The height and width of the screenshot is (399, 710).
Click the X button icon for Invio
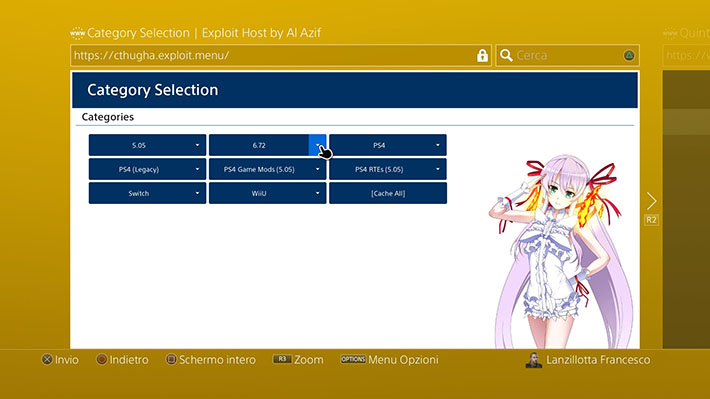coord(47,360)
